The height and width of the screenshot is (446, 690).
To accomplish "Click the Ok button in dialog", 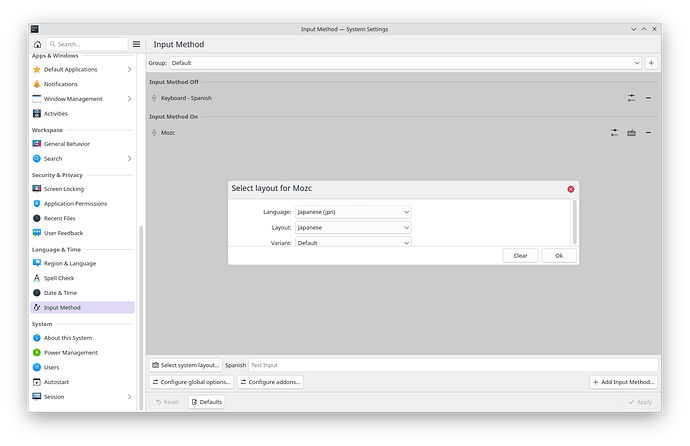I will point(559,256).
